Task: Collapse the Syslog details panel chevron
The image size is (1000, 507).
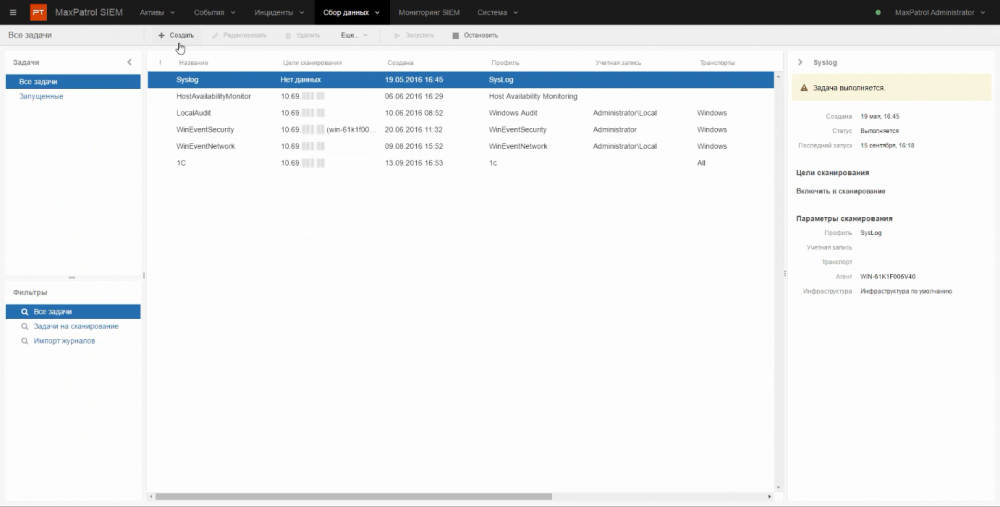Action: click(x=800, y=62)
